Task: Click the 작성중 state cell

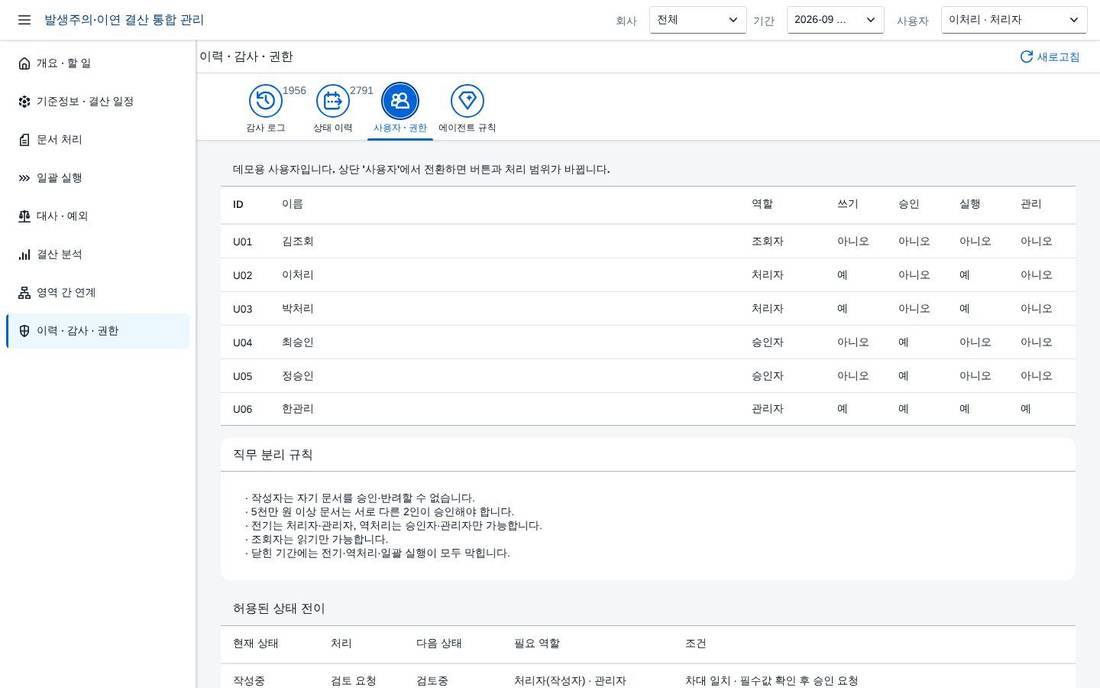Action: pyautogui.click(x=248, y=680)
